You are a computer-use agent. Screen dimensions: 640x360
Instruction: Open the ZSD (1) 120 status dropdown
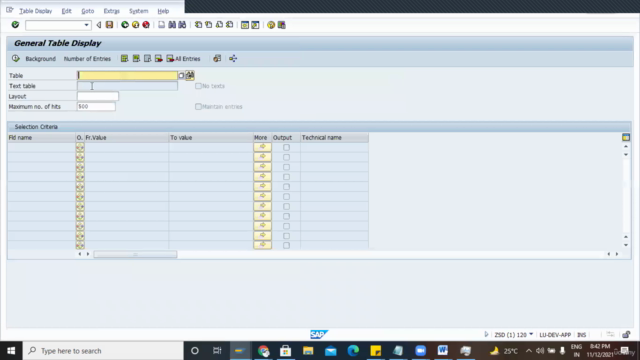click(x=531, y=334)
